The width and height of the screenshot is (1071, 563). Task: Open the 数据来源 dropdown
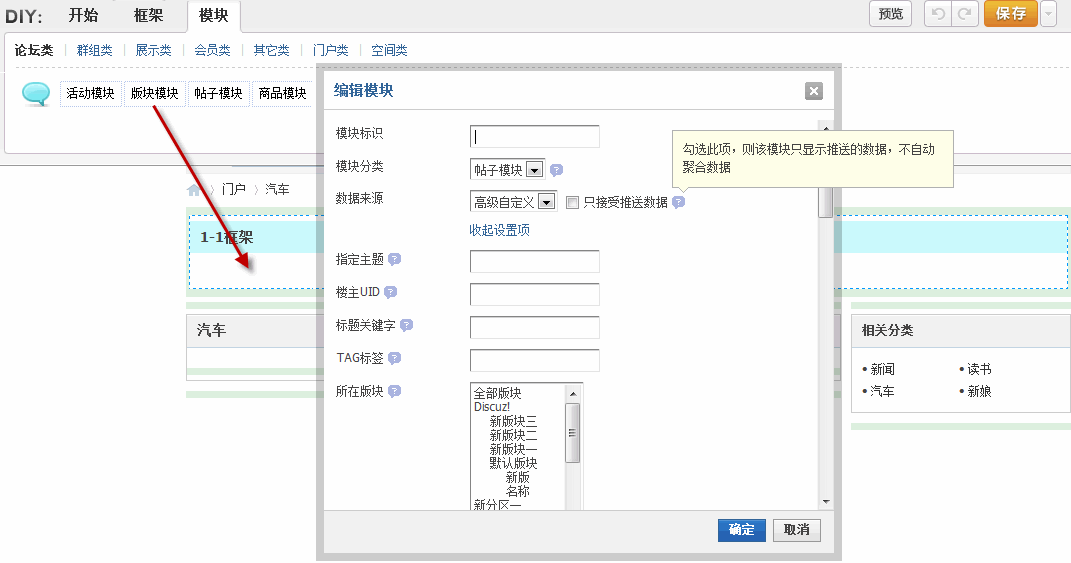click(546, 202)
